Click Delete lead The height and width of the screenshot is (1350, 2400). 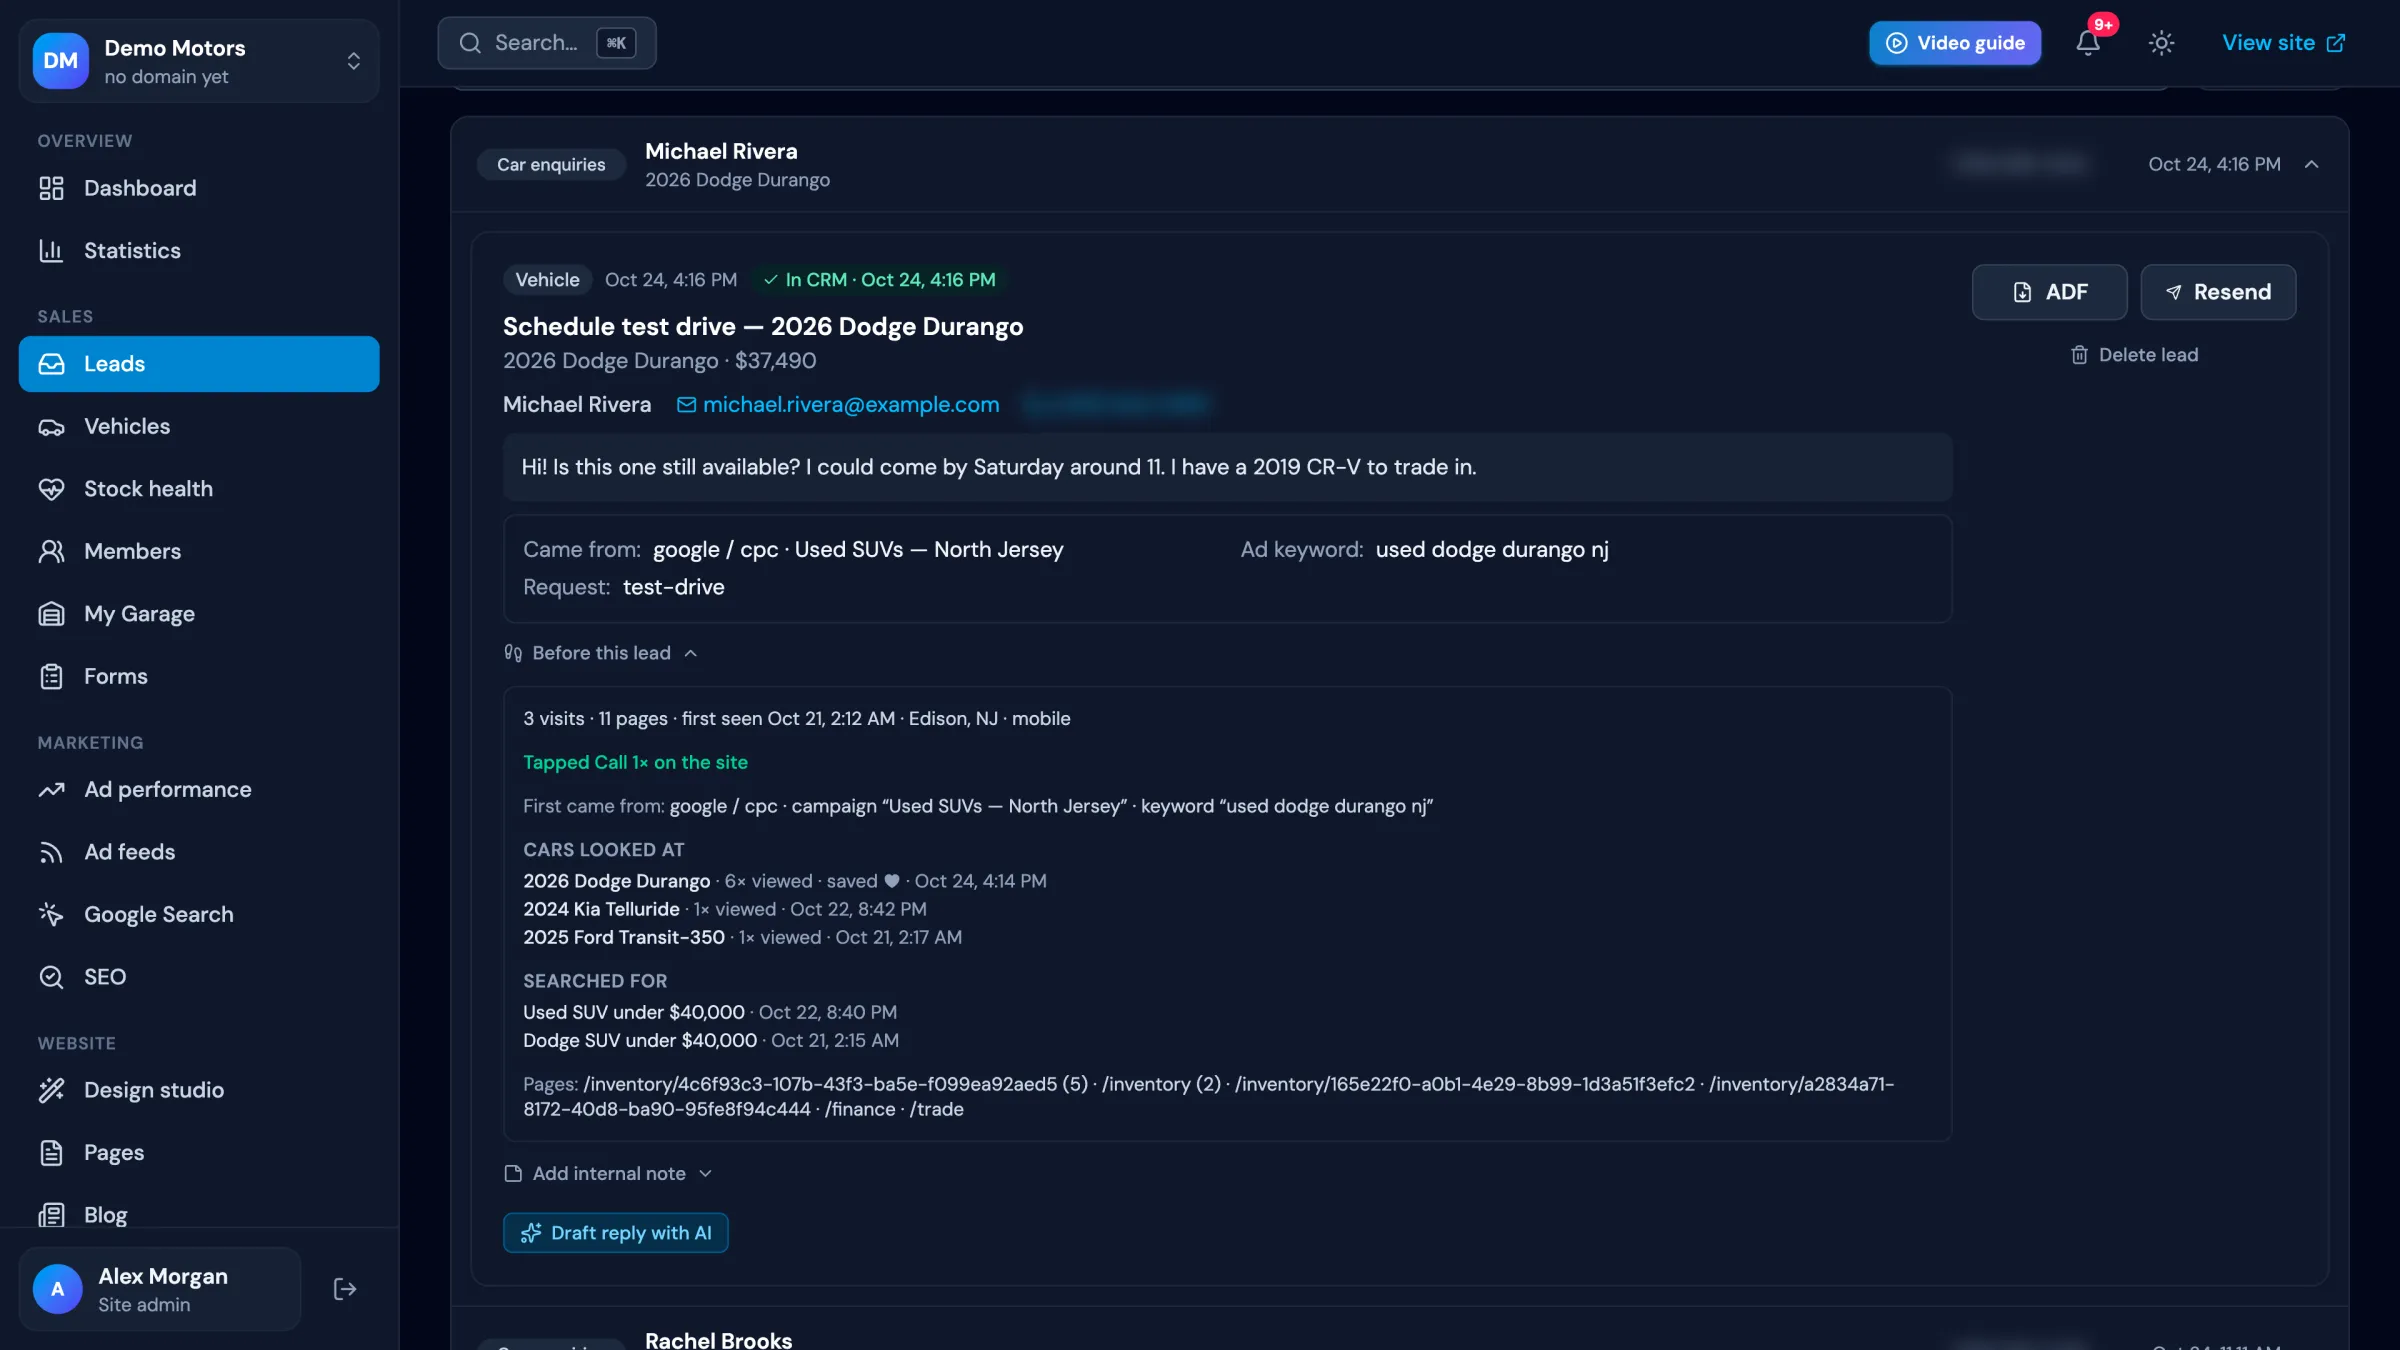(2134, 355)
